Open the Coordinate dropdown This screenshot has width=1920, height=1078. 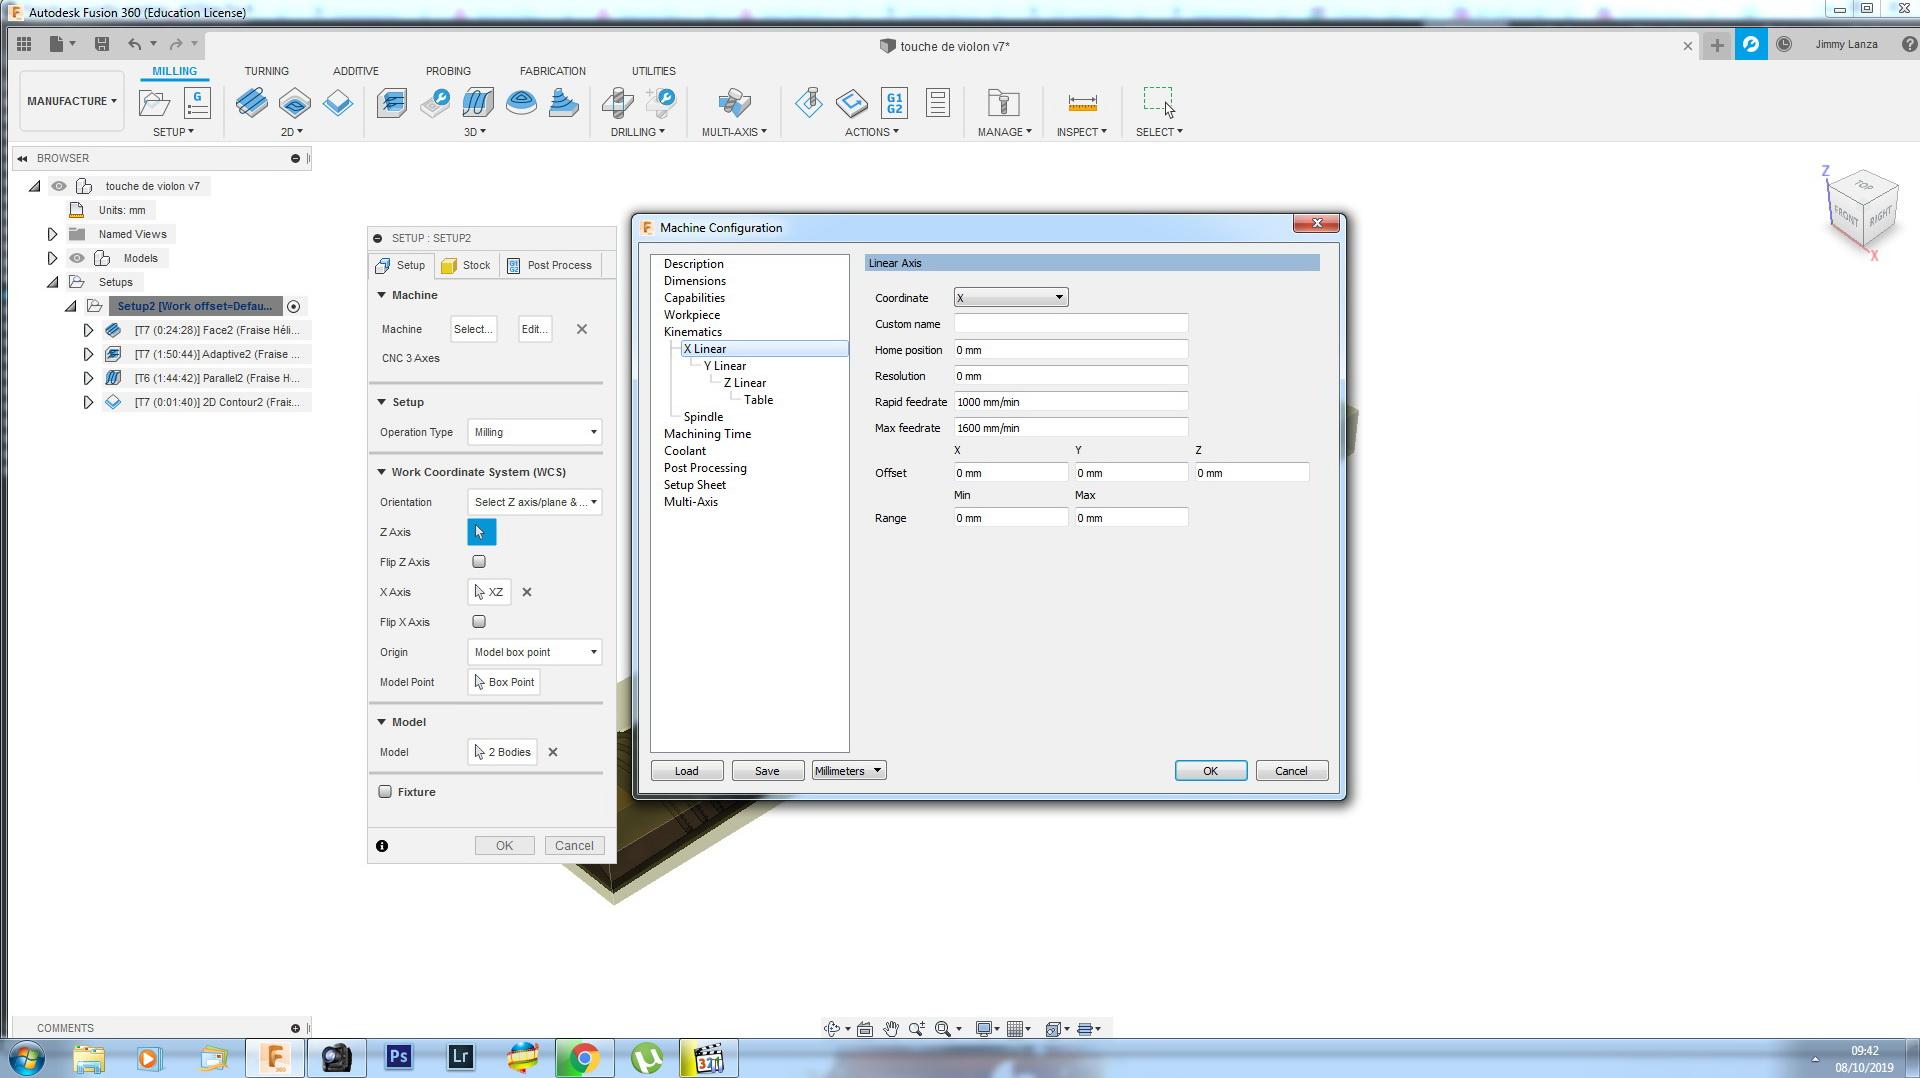pyautogui.click(x=1010, y=298)
